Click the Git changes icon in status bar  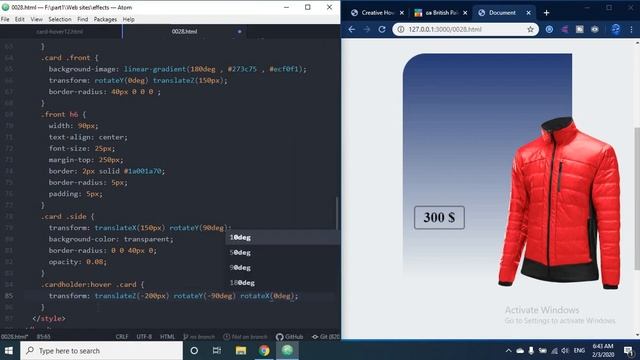click(326, 337)
